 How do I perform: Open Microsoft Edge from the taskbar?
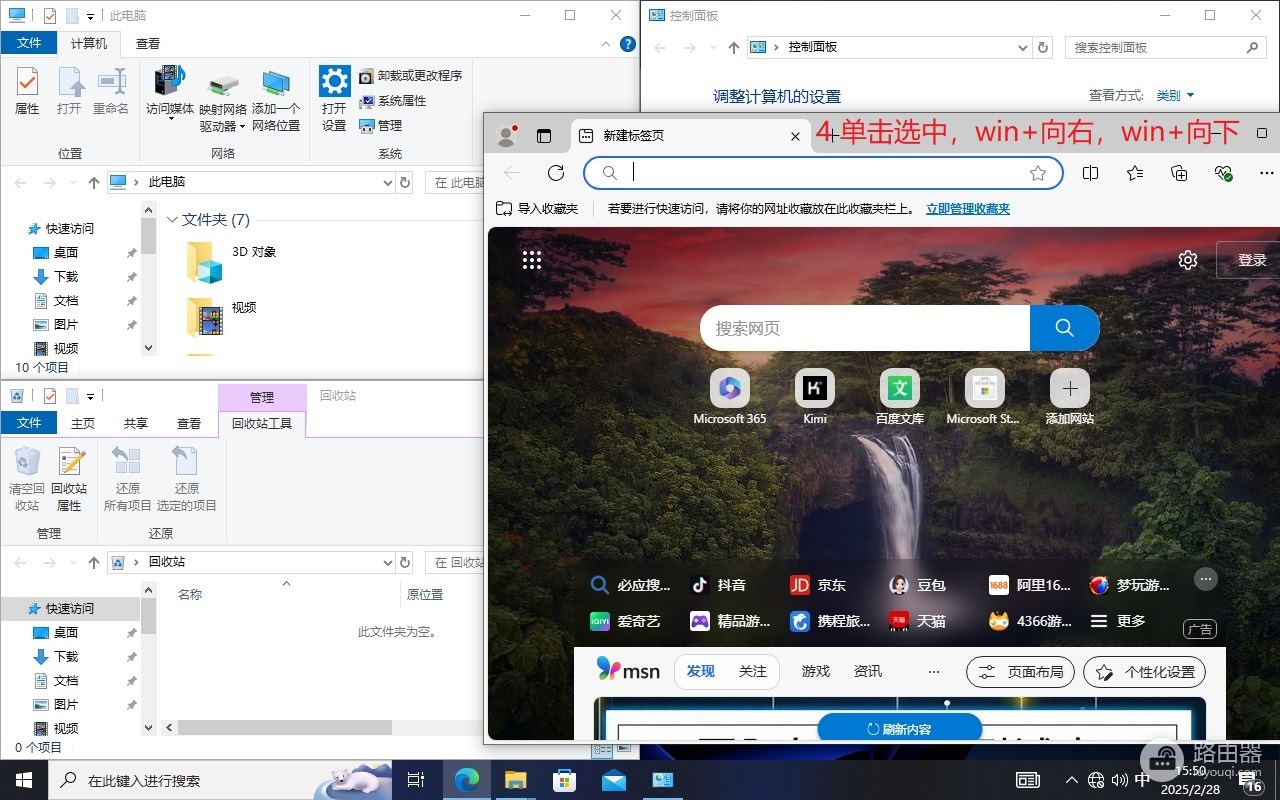(x=466, y=780)
